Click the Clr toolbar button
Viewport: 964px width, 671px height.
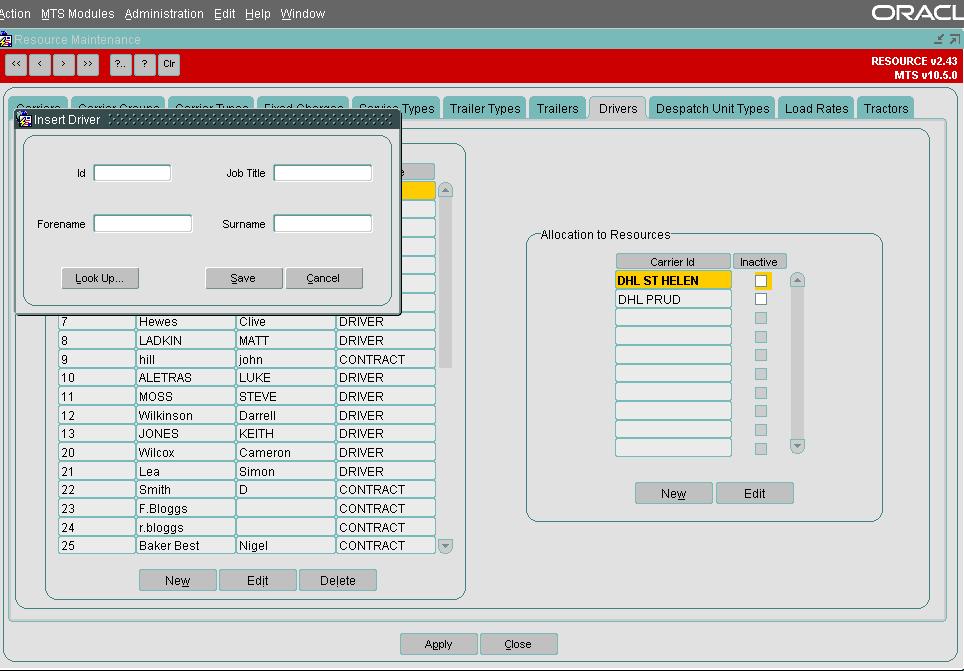point(169,64)
